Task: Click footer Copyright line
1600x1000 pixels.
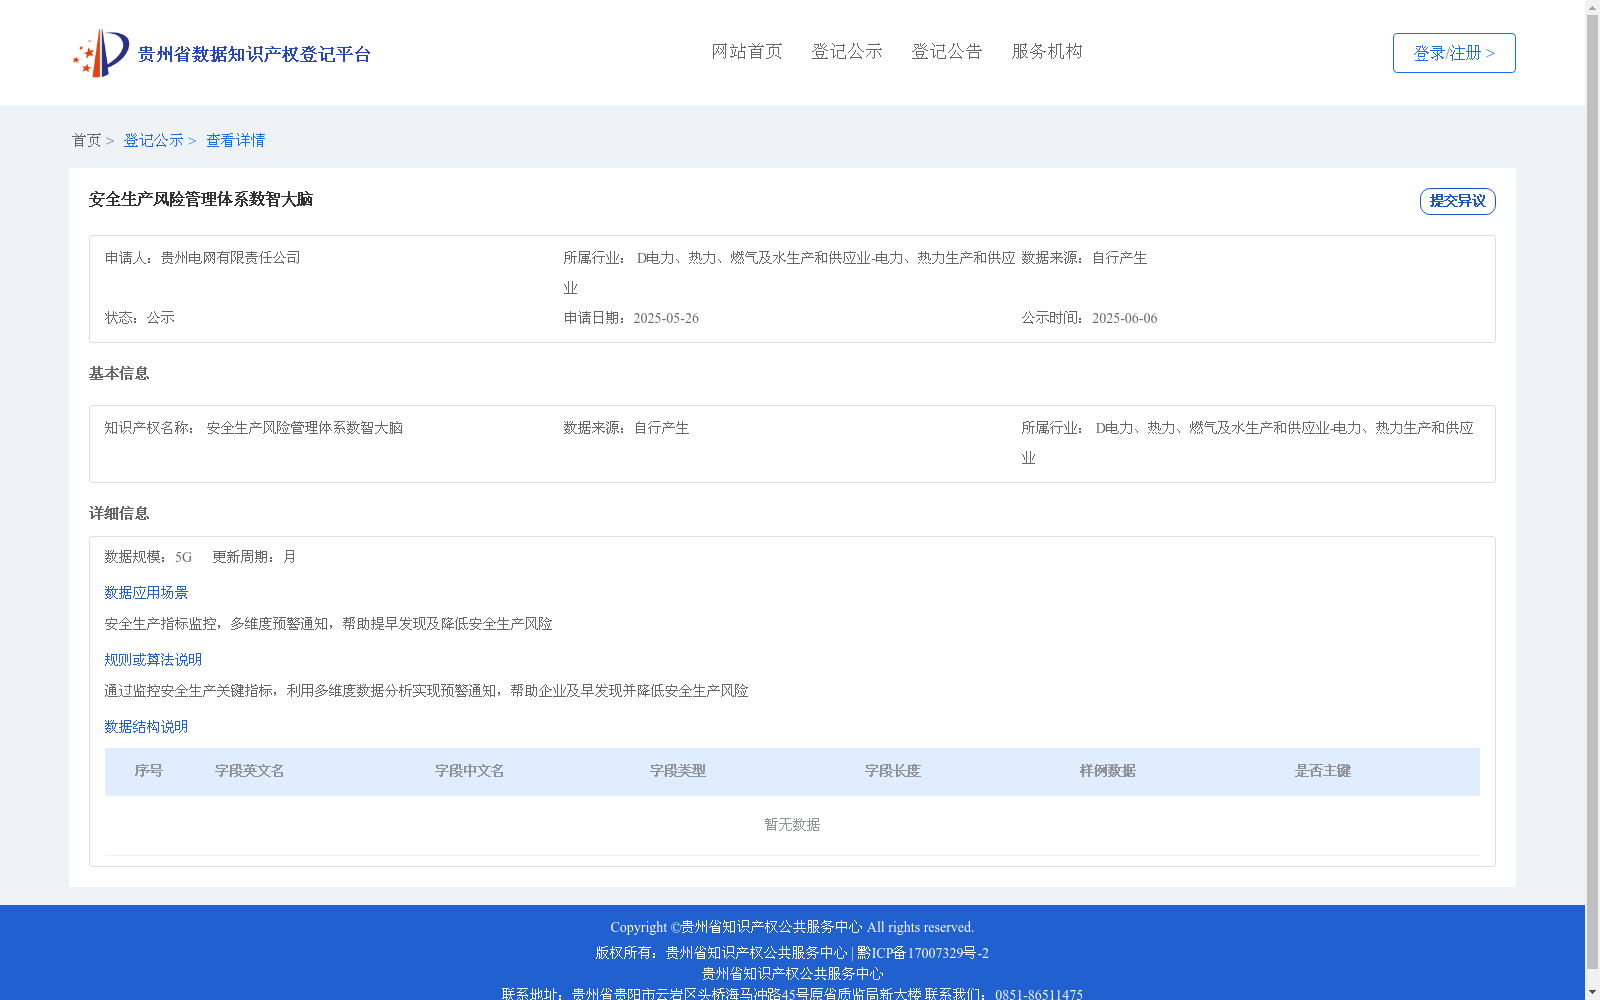Action: point(792,927)
